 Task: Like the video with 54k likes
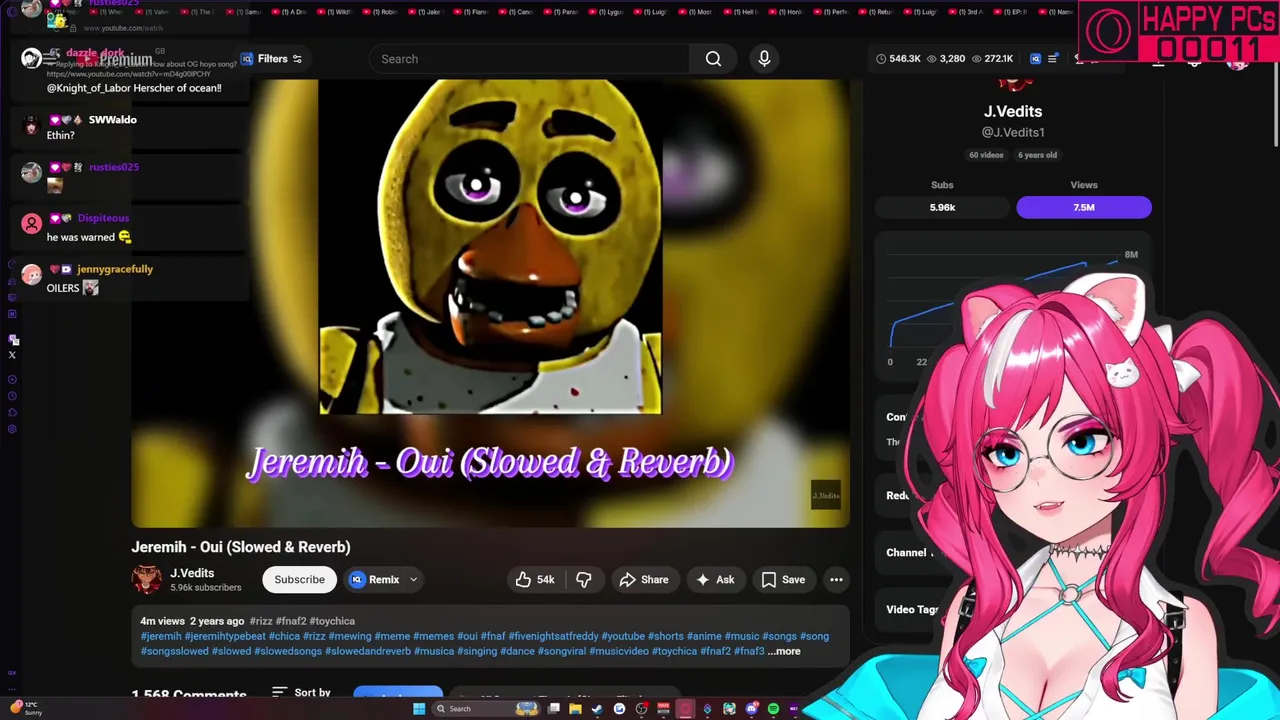(x=534, y=580)
